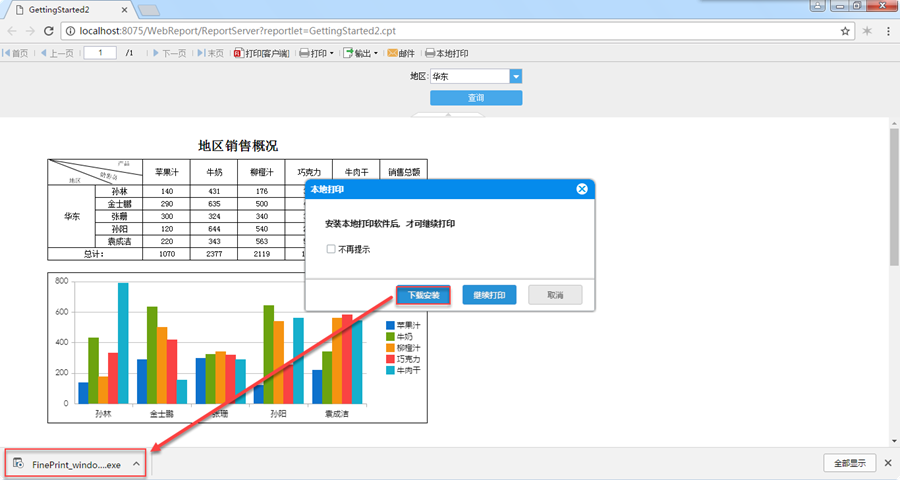Image resolution: width=900 pixels, height=480 pixels.
Task: Click the tall cyan 孙林 bar in chart
Action: coord(123,343)
